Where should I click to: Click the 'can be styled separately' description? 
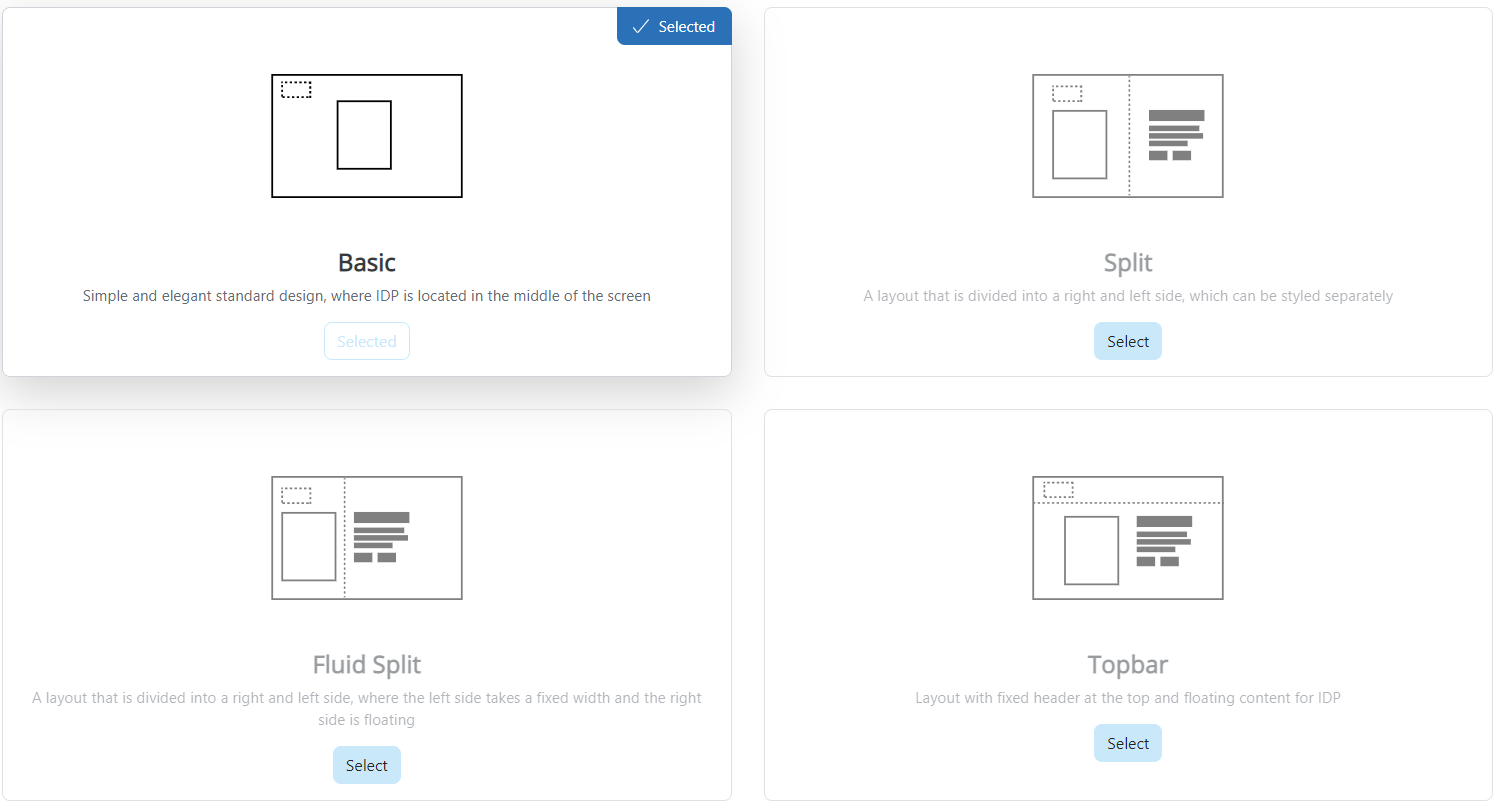pos(1128,296)
